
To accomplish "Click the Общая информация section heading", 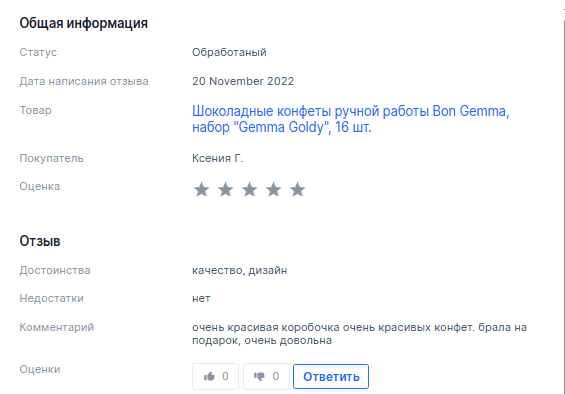I will click(84, 23).
